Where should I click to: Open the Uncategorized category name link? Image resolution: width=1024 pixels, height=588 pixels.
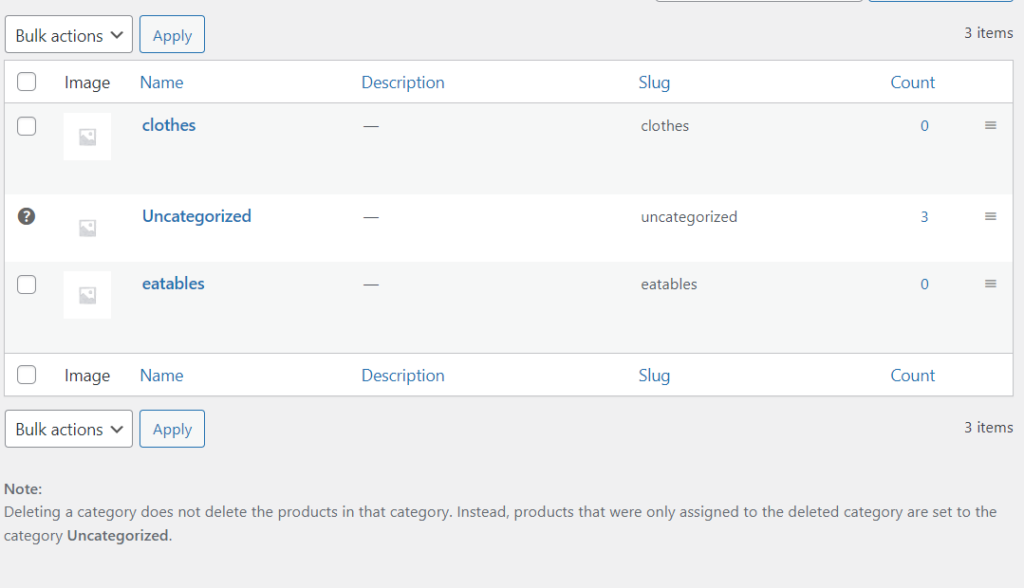point(196,216)
